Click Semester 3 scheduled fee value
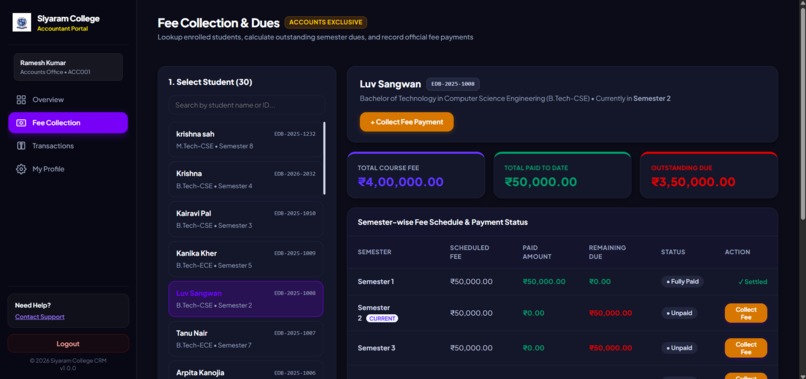806x379 pixels. click(471, 348)
